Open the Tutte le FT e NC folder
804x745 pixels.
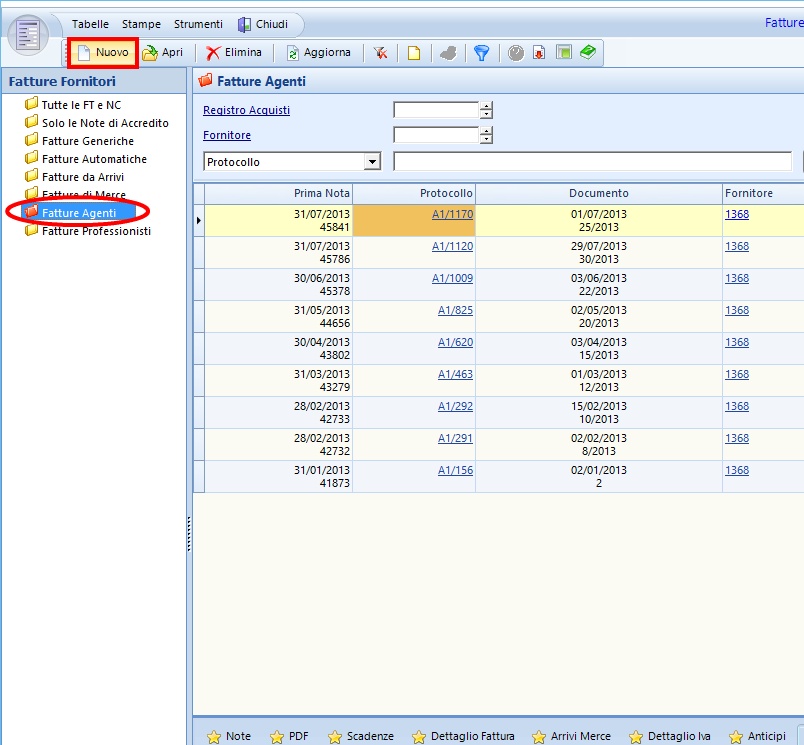click(81, 105)
